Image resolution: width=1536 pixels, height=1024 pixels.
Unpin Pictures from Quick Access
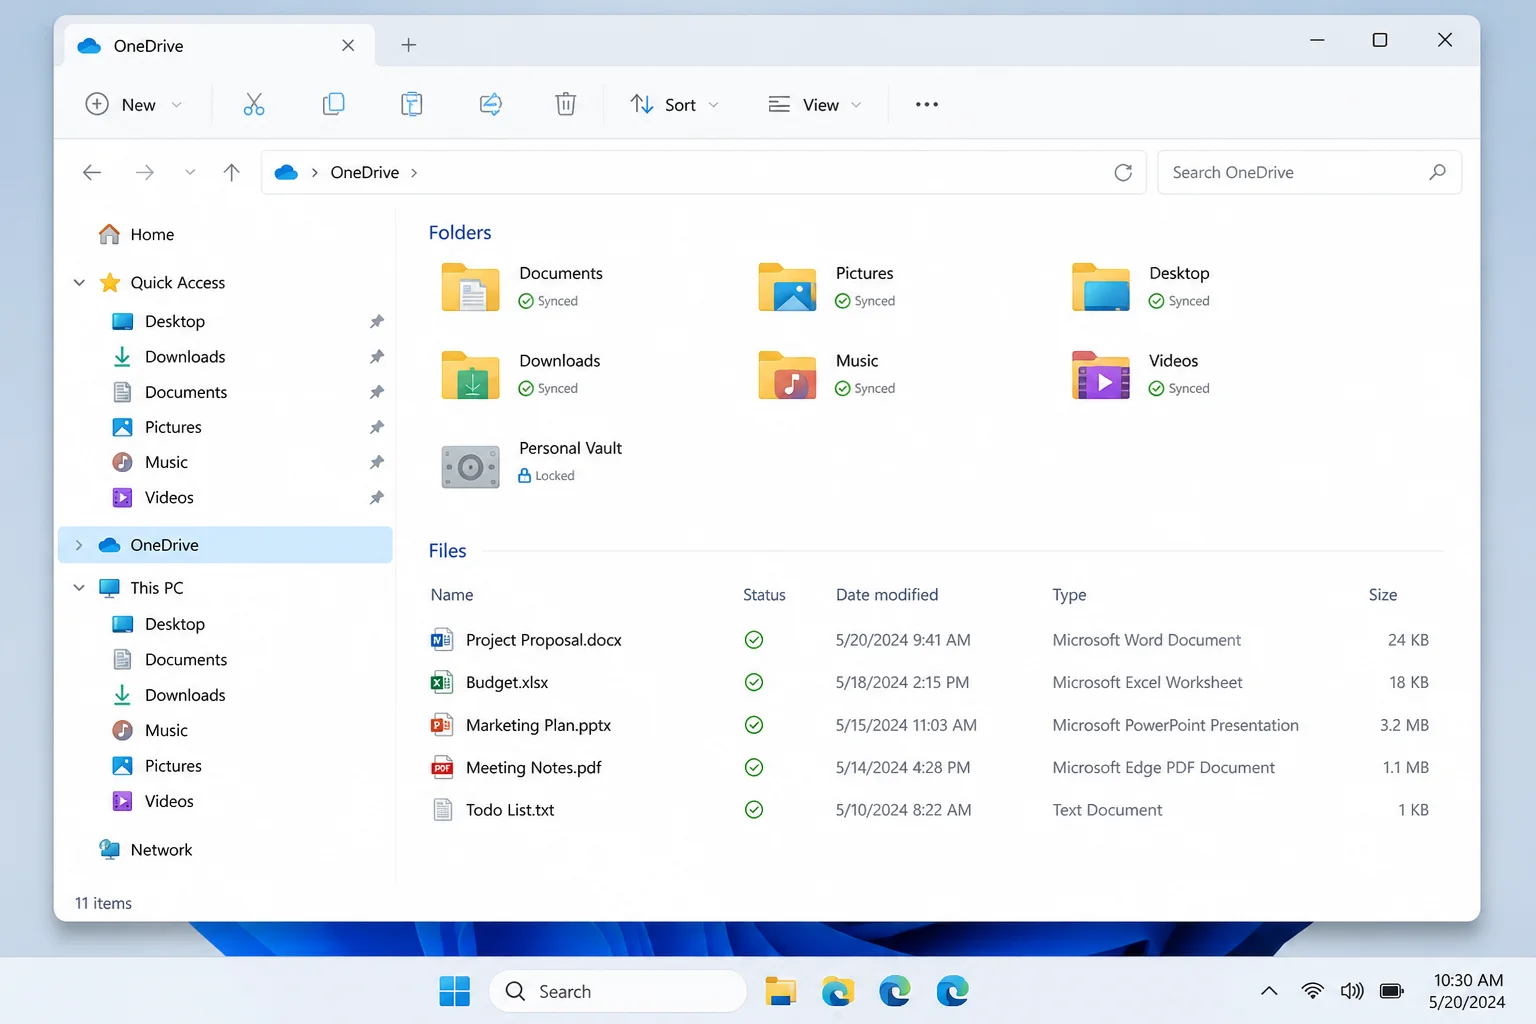tap(376, 427)
